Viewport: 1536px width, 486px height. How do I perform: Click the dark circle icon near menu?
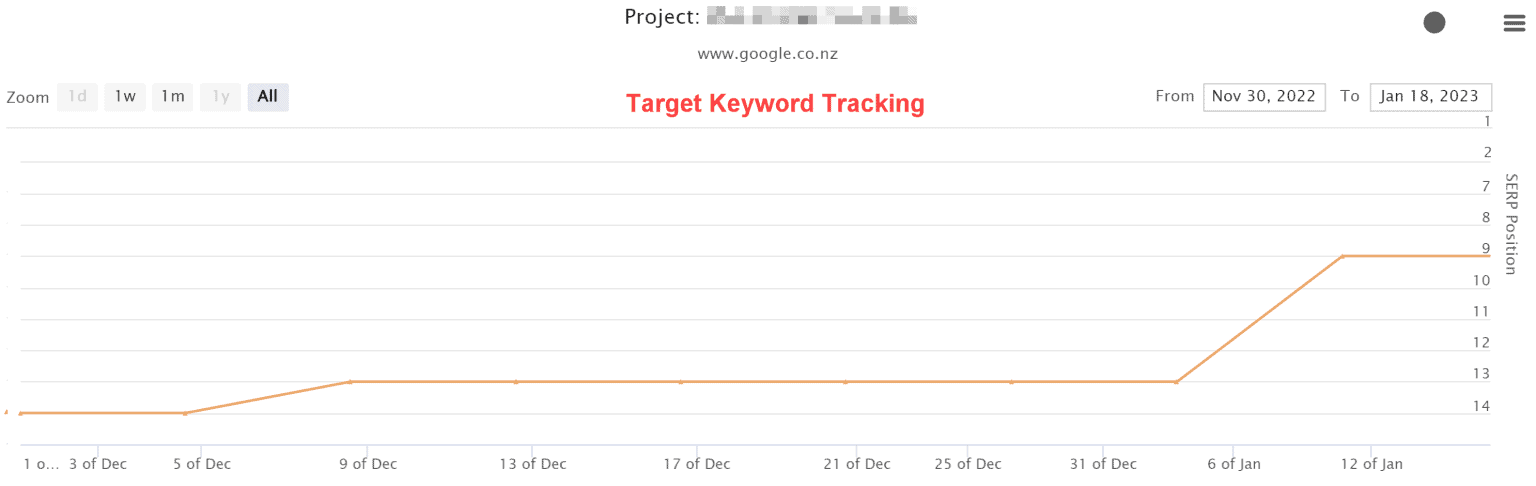point(1434,22)
